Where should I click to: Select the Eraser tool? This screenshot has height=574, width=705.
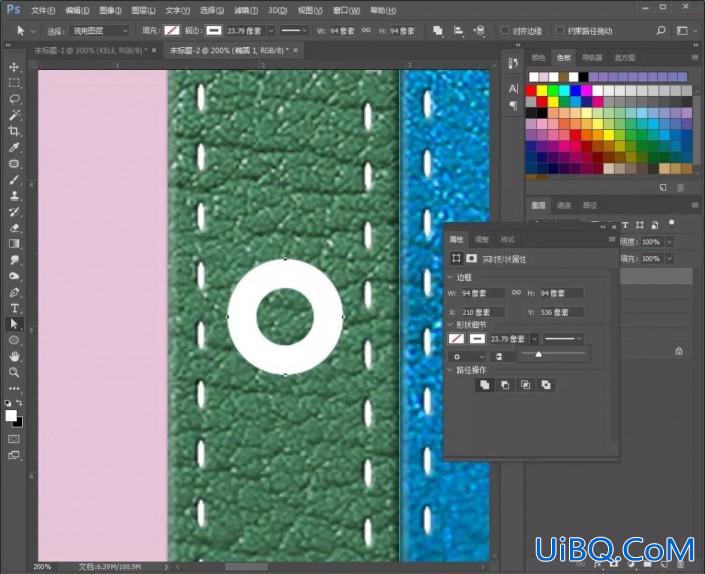[x=14, y=228]
